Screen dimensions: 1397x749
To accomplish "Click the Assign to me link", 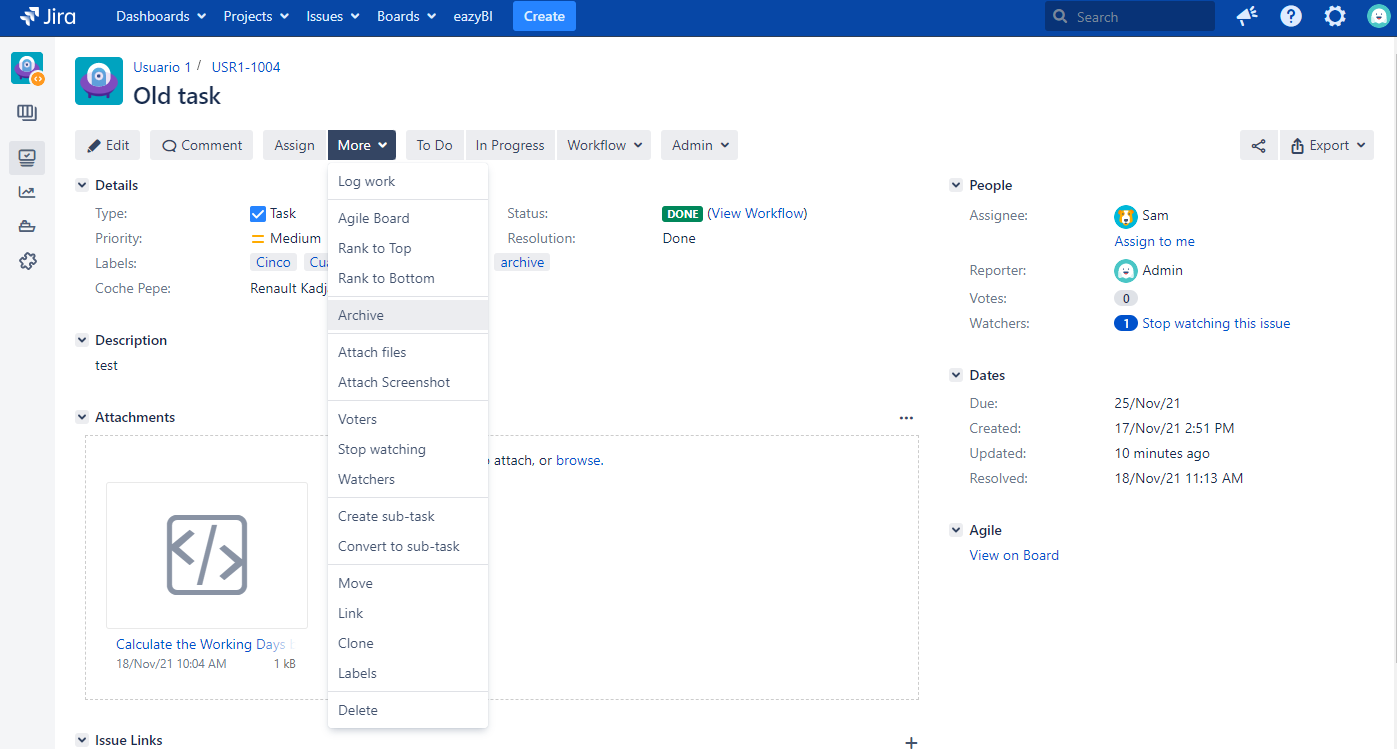I will (x=1154, y=240).
